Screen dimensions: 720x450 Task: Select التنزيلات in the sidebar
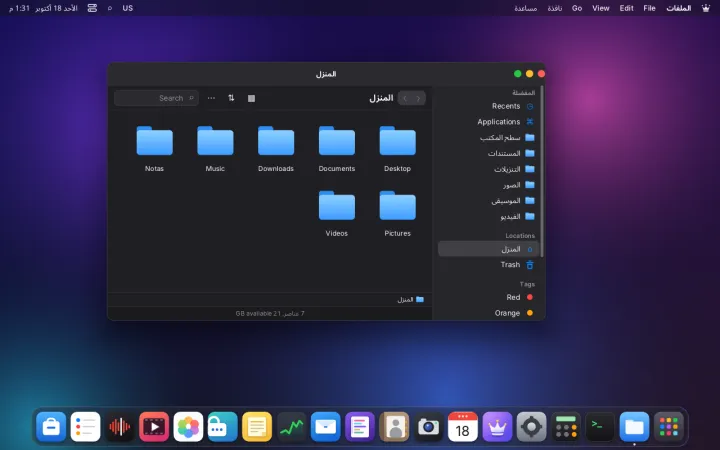[x=489, y=169]
